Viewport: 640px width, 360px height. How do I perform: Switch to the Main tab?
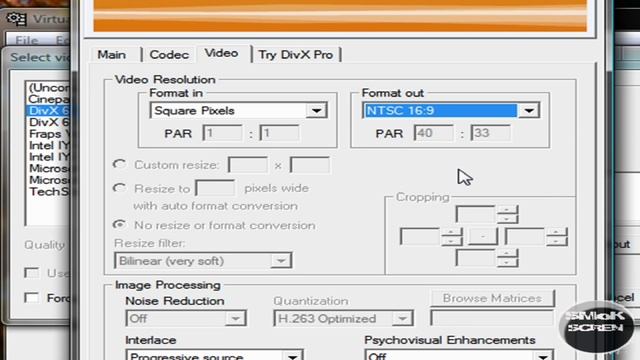point(112,55)
